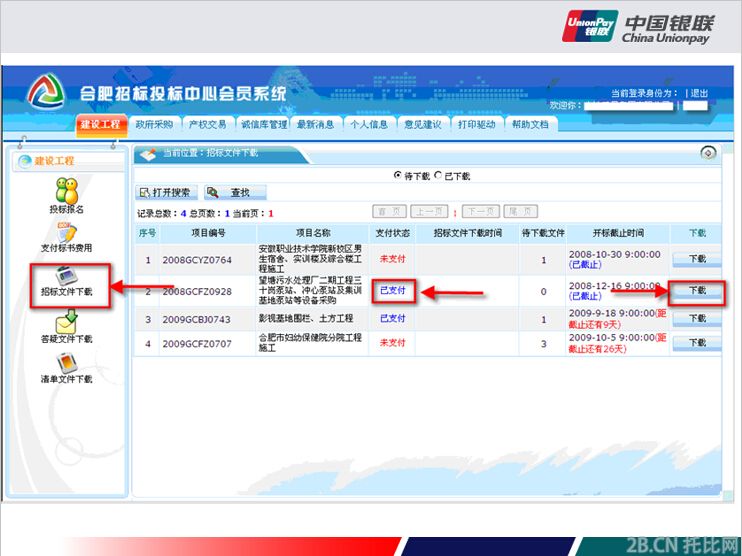Open the 诚信库管理 tab

click(x=263, y=125)
